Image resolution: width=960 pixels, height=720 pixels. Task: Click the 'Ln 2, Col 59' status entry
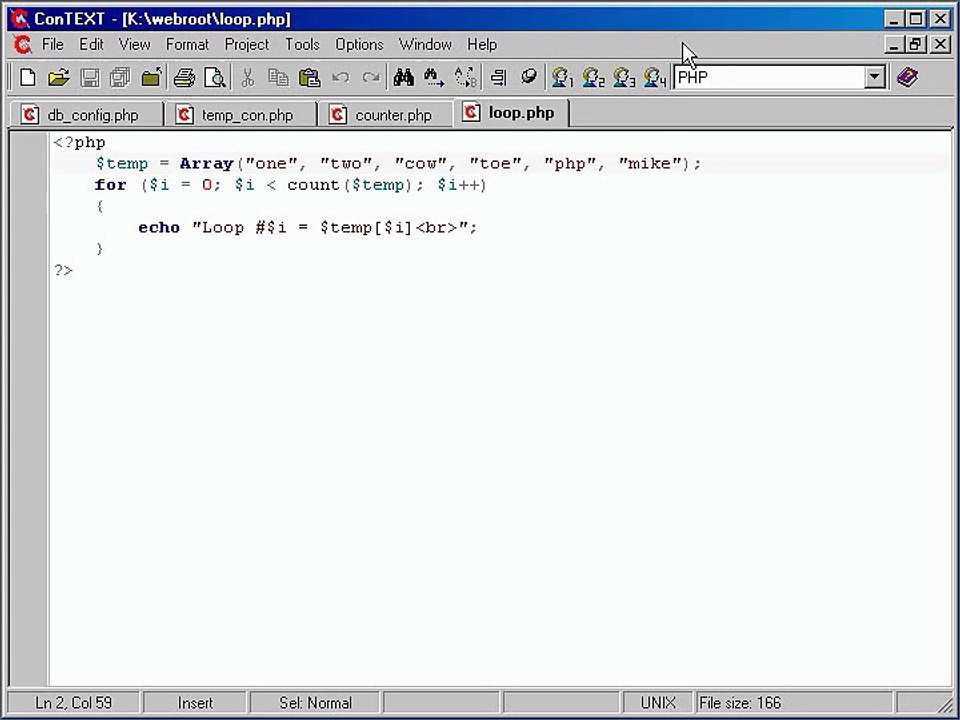73,702
